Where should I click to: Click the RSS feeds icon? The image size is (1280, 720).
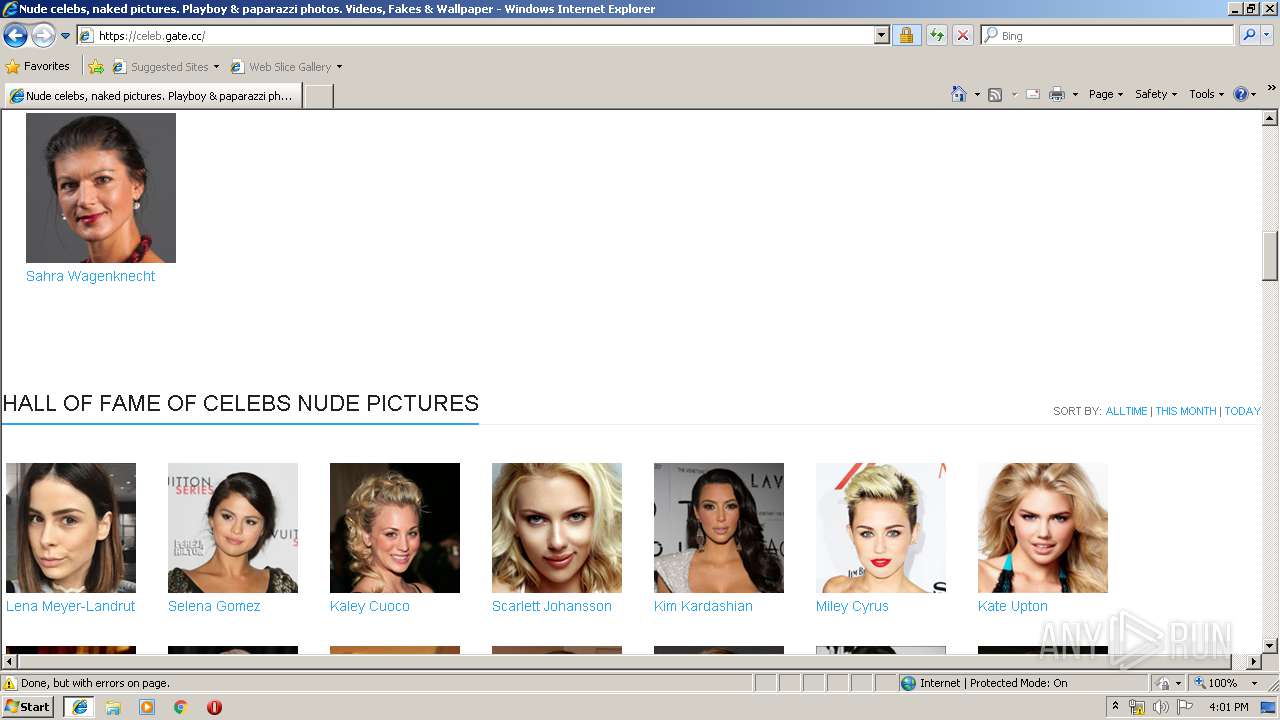point(995,94)
